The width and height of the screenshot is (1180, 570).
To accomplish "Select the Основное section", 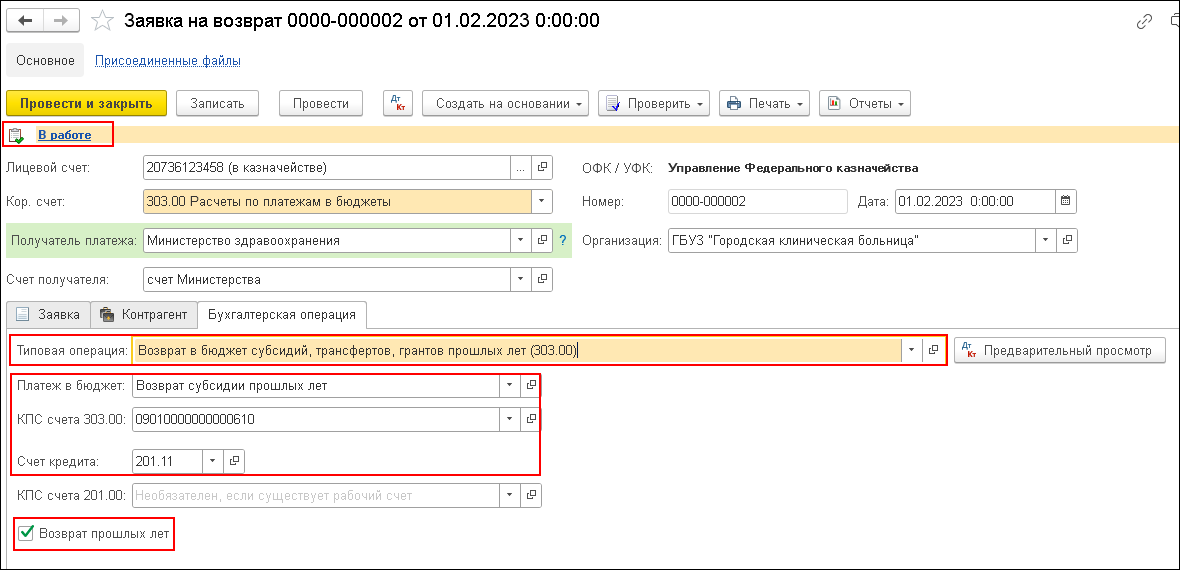I will coord(46,61).
